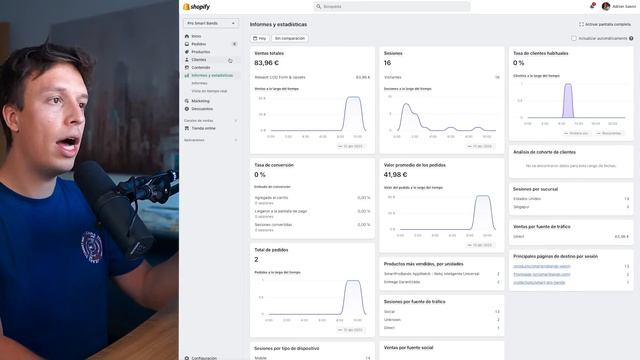Open second landing page link in list
The width and height of the screenshot is (640, 360).
pyautogui.click(x=542, y=274)
